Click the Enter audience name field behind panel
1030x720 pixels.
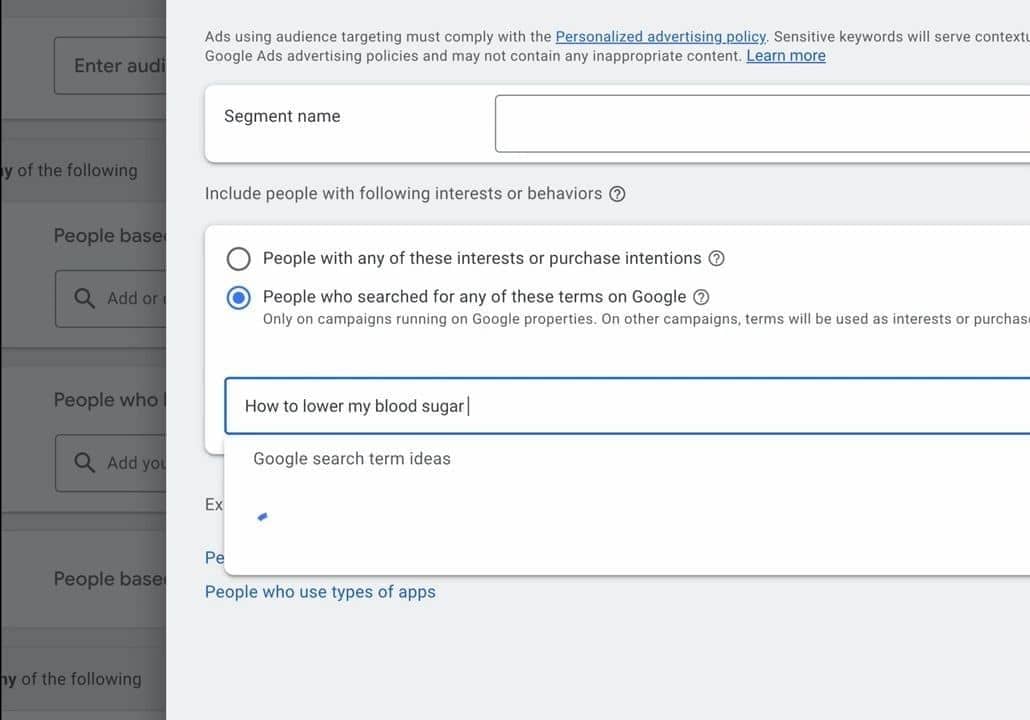tap(112, 66)
